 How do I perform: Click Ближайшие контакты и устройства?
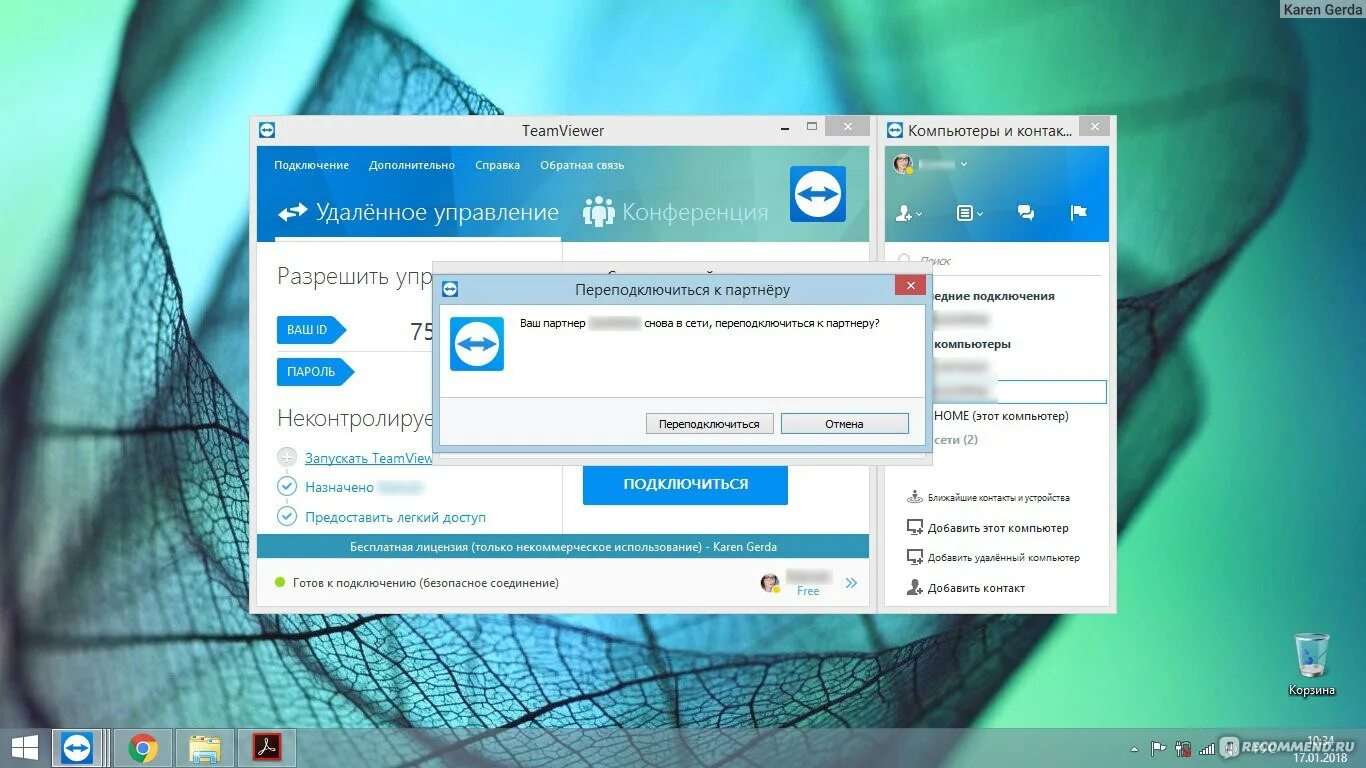coord(998,498)
